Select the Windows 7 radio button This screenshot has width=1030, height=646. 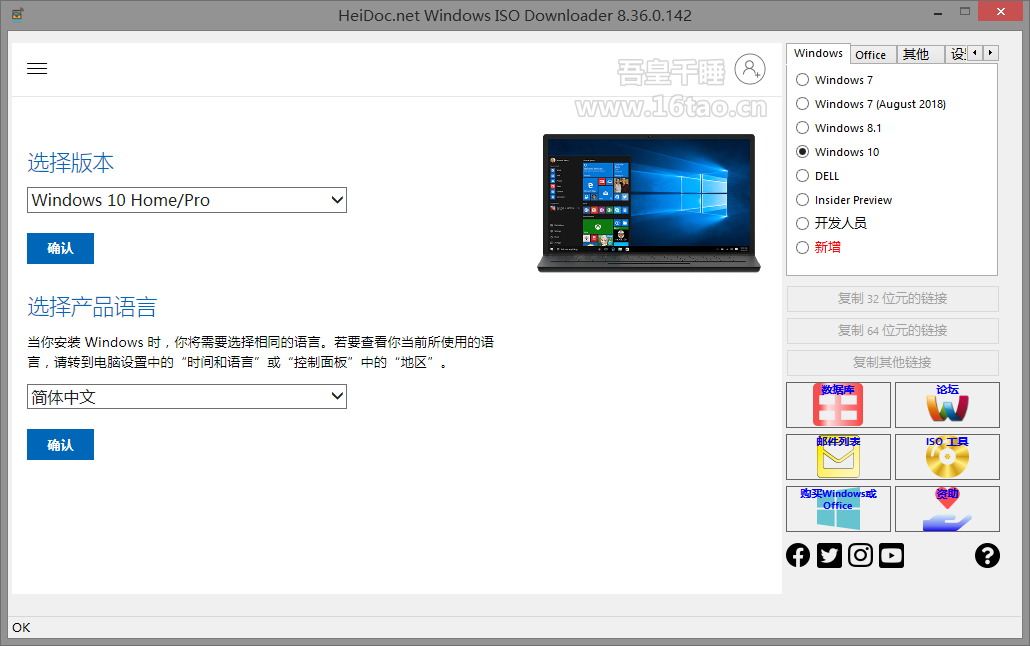(803, 80)
